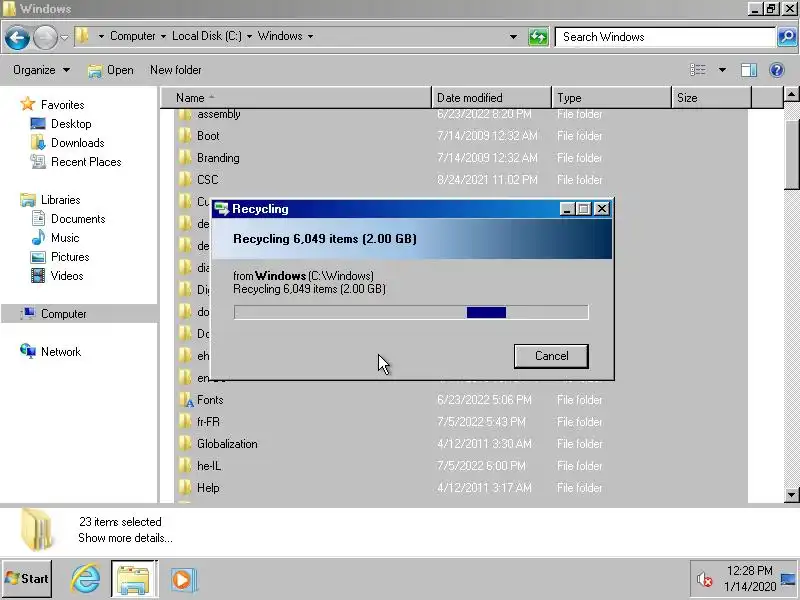Select Computer in the navigation pane
Image resolution: width=800 pixels, height=600 pixels.
[63, 314]
